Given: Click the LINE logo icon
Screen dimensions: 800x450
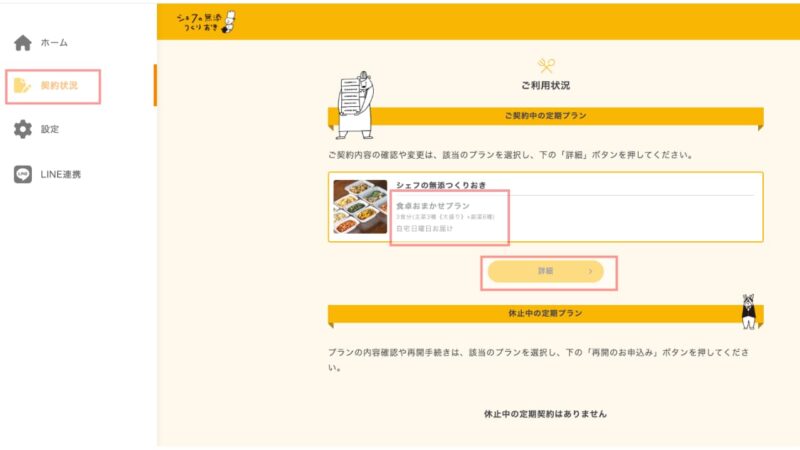Looking at the screenshot, I should point(22,174).
